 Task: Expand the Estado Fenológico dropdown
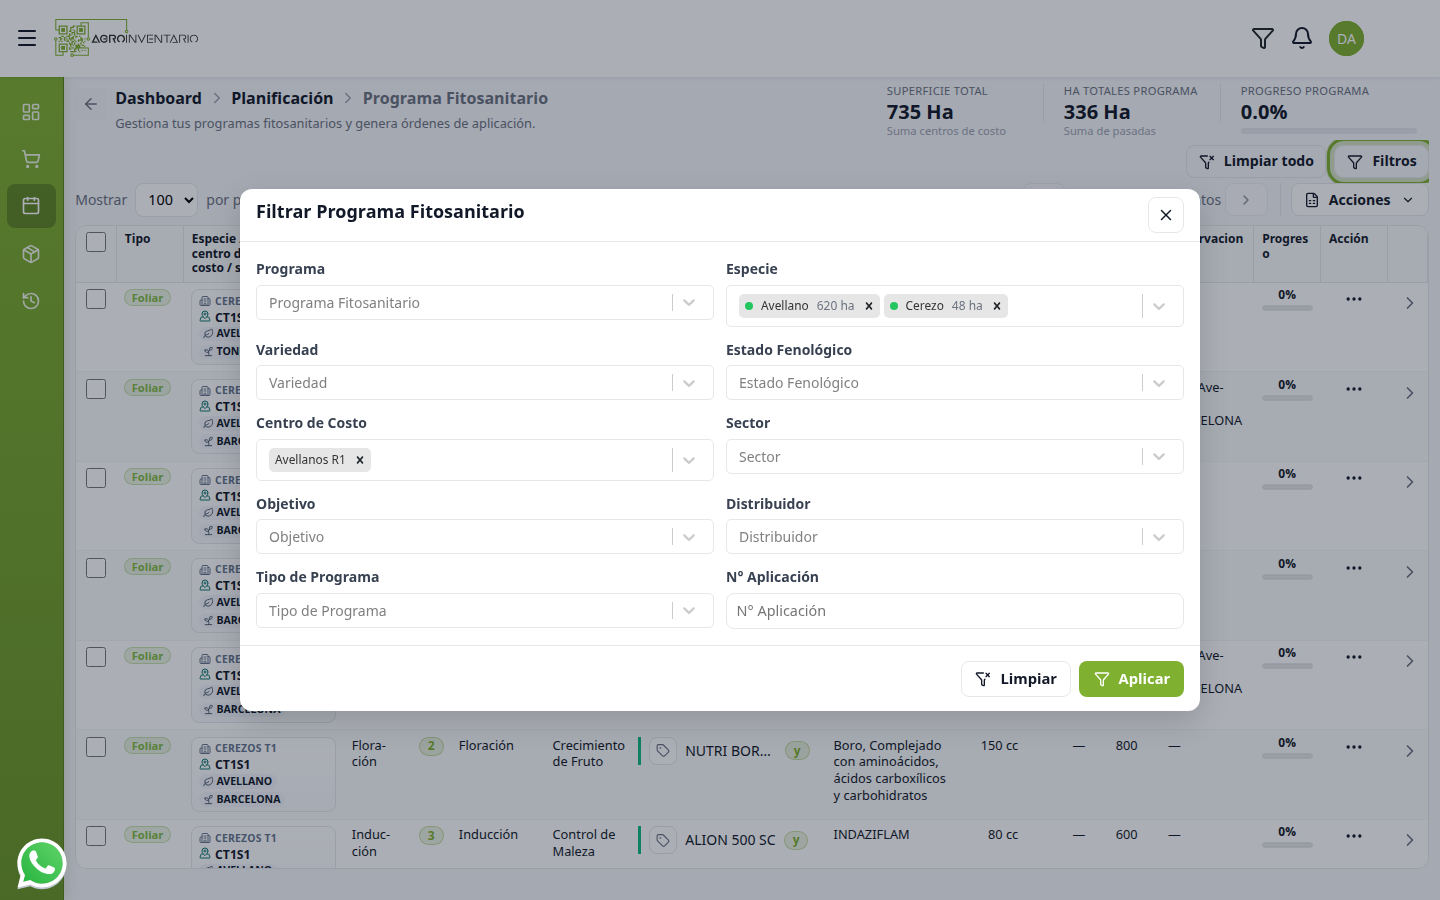955,383
